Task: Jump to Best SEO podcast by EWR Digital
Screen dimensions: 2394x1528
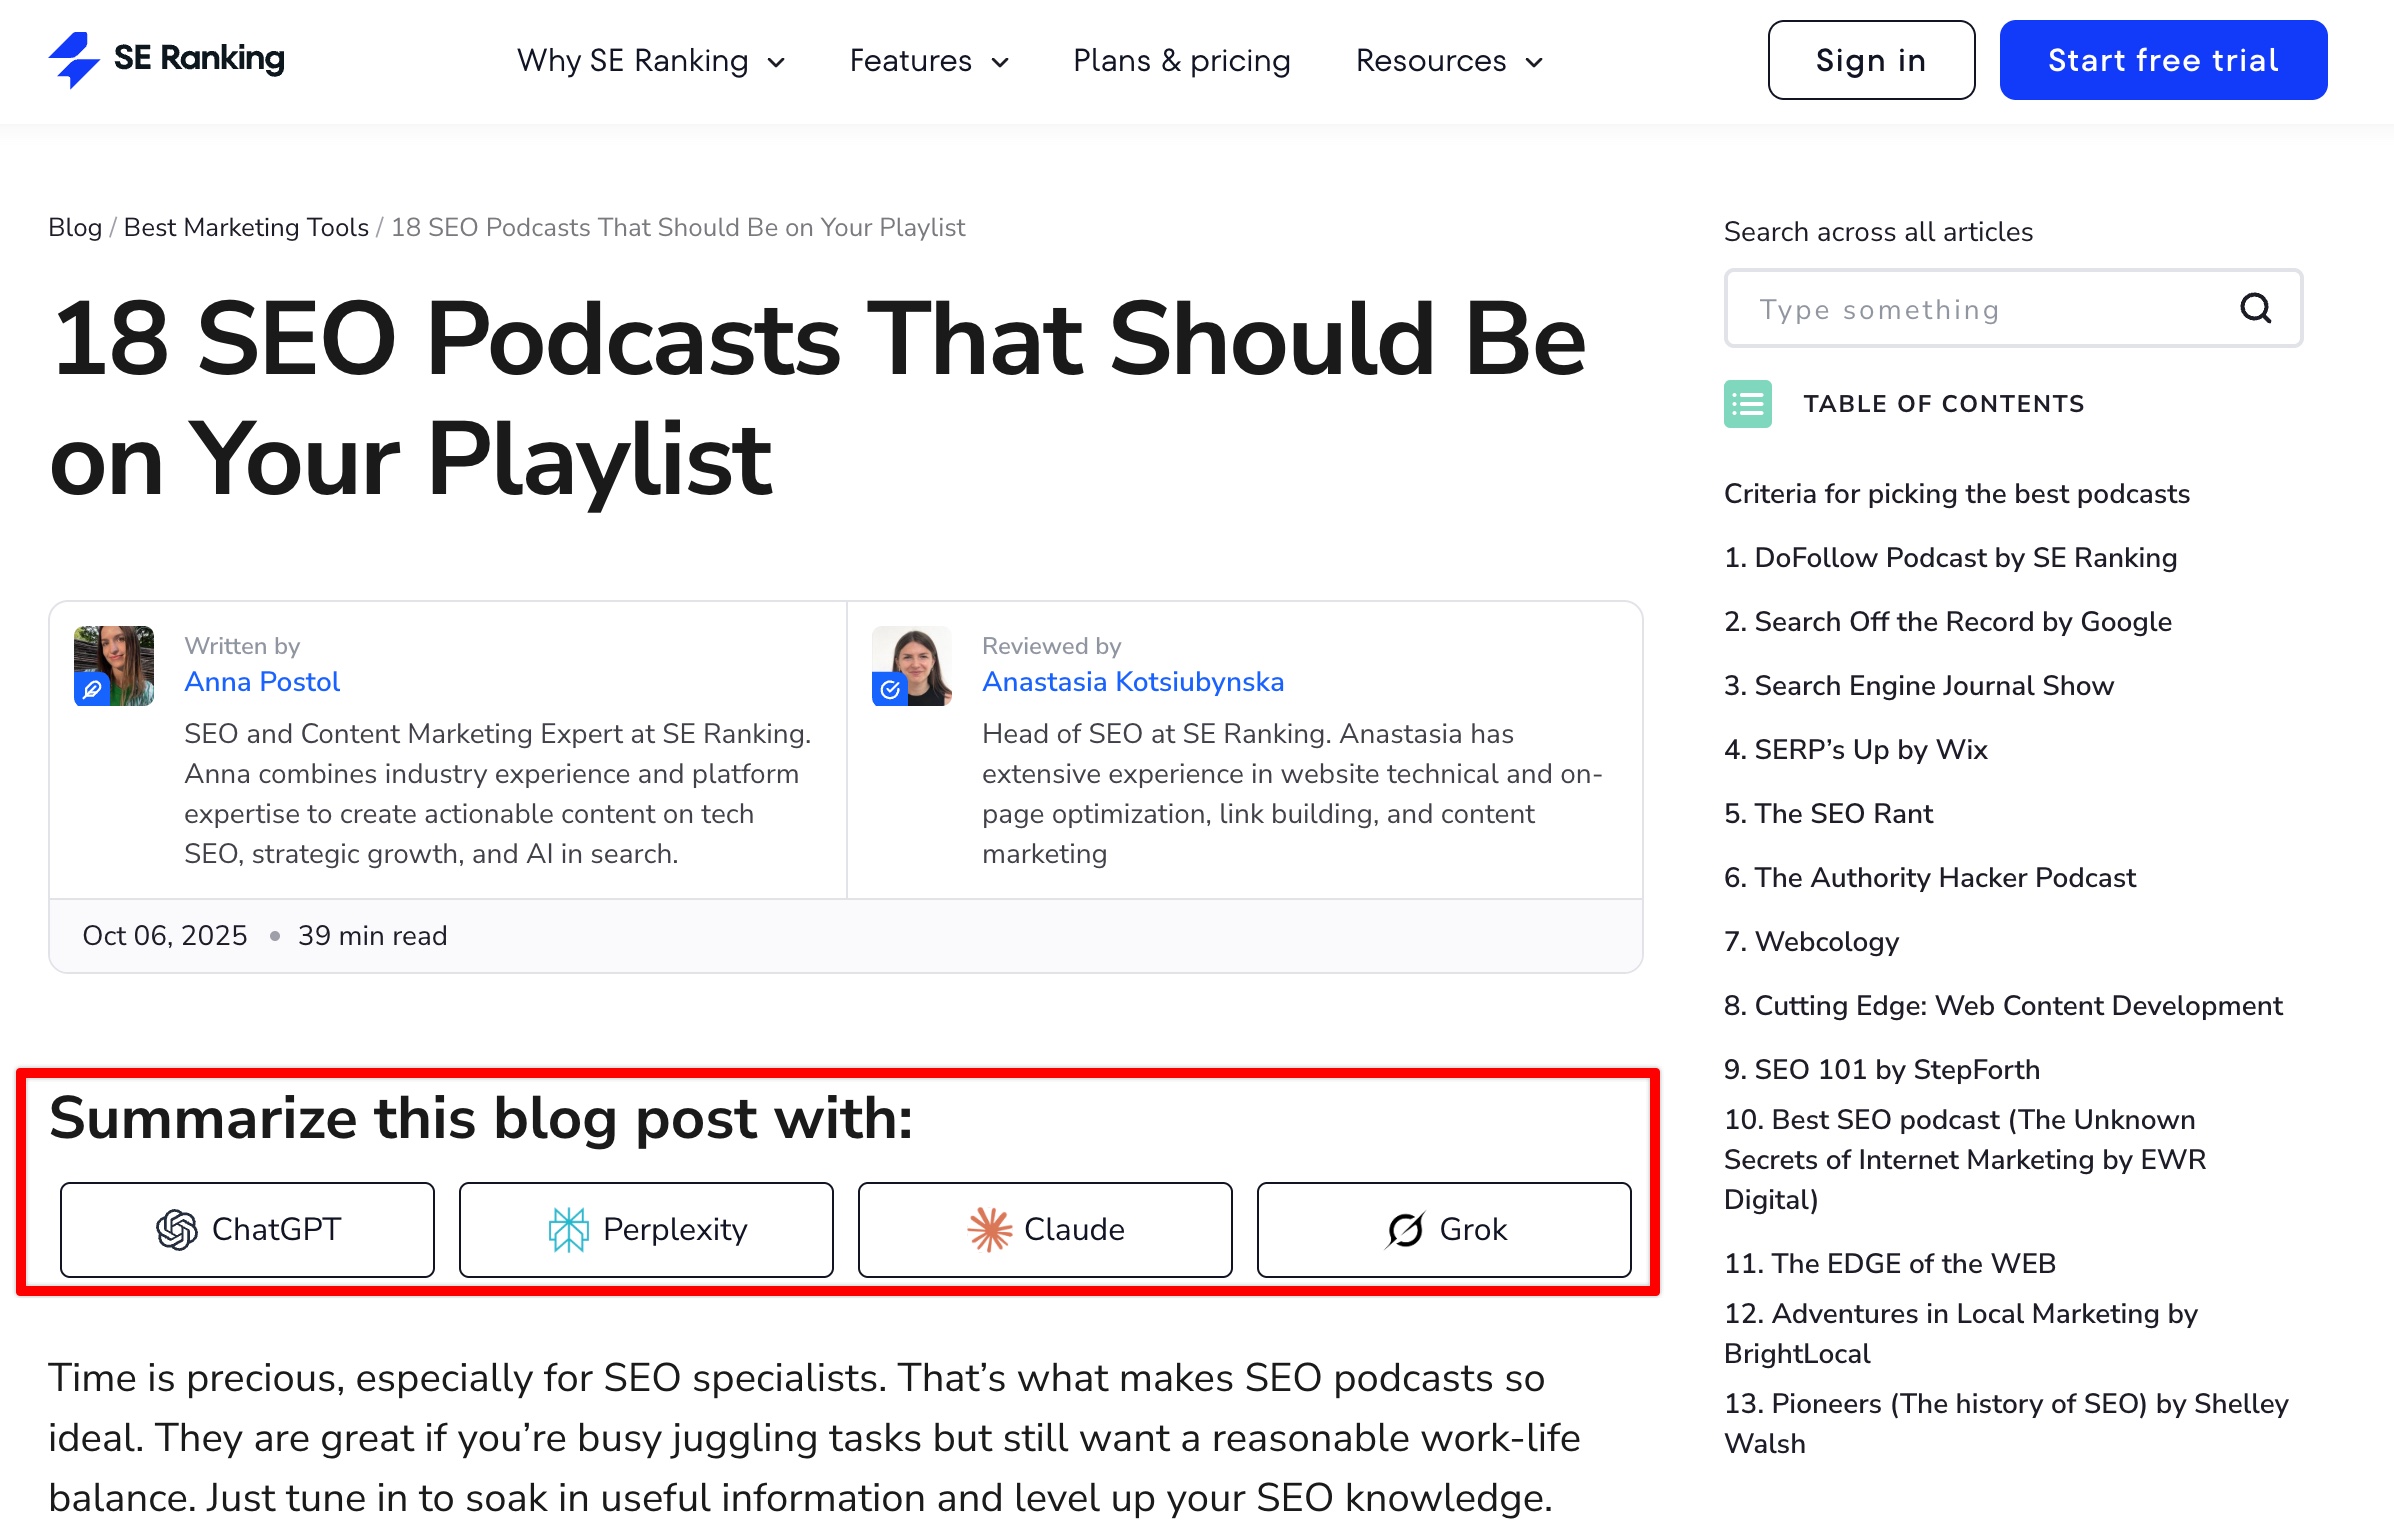Action: tap(1965, 1159)
